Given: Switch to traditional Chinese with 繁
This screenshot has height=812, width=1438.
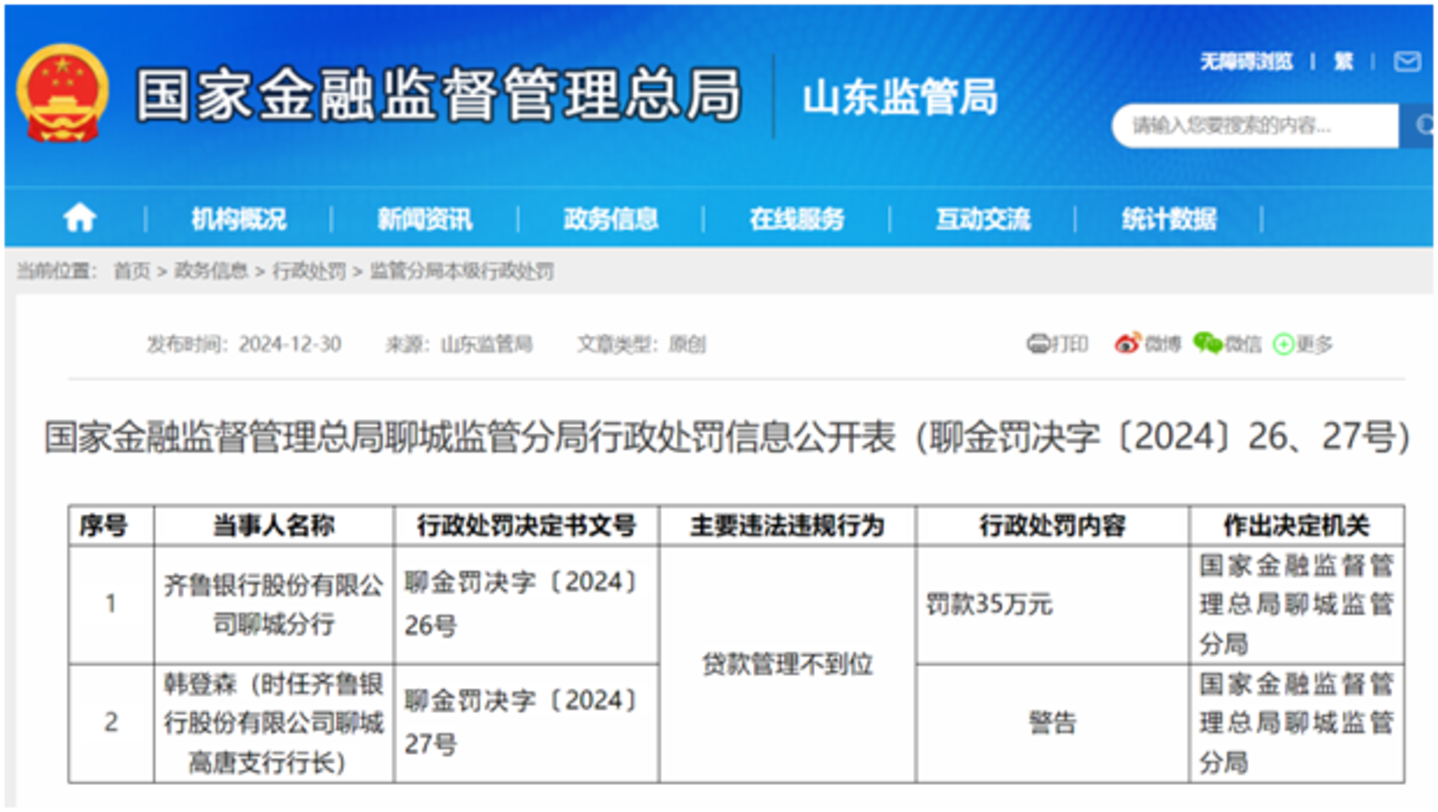Looking at the screenshot, I should point(1343,62).
